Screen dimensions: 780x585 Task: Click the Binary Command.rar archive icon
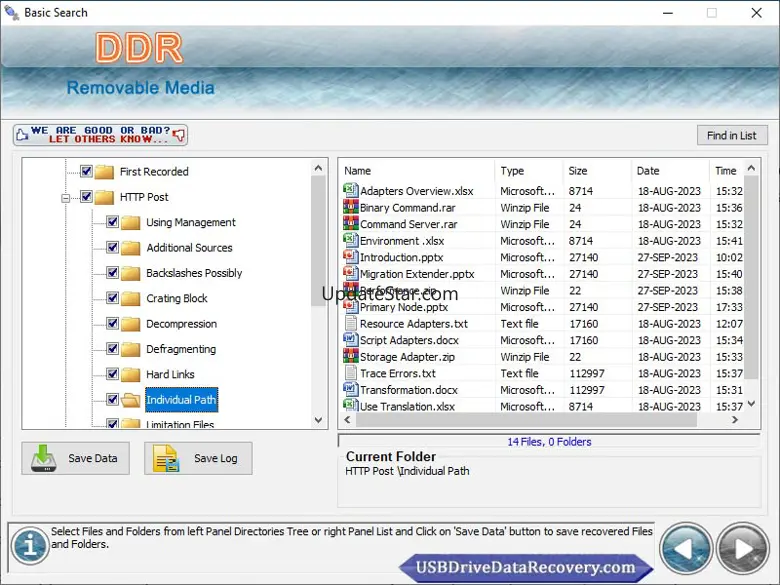point(350,208)
